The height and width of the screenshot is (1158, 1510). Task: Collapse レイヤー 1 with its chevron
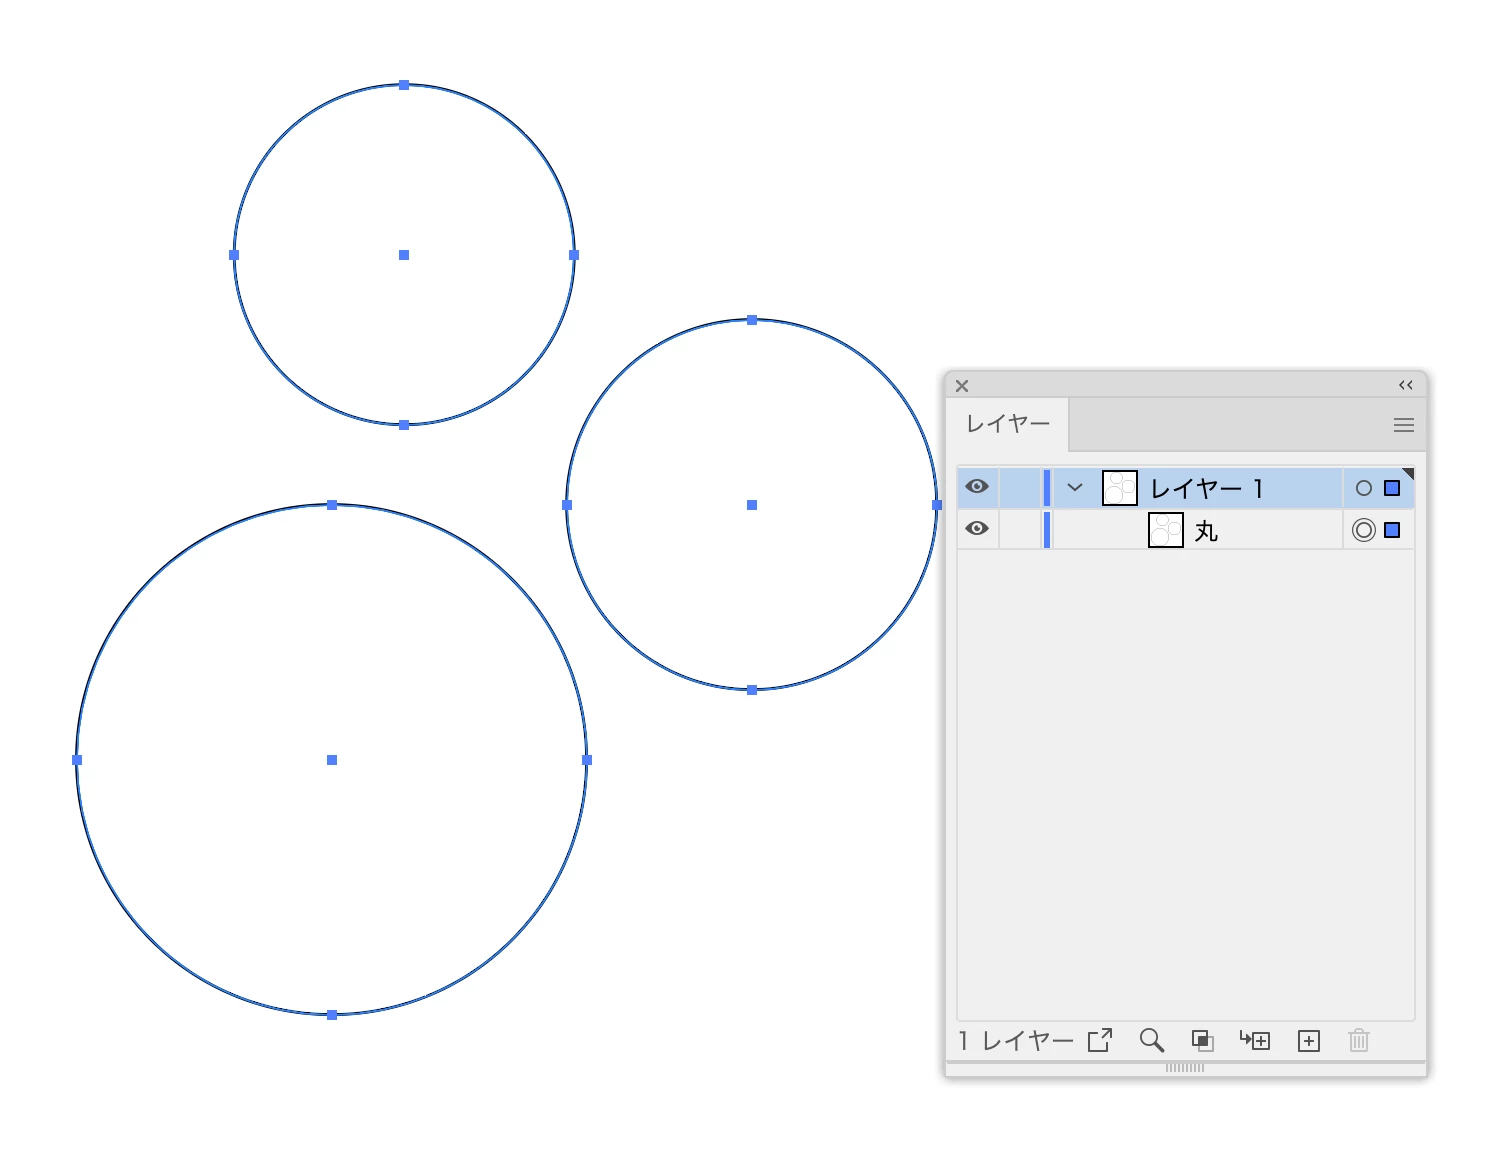1075,488
